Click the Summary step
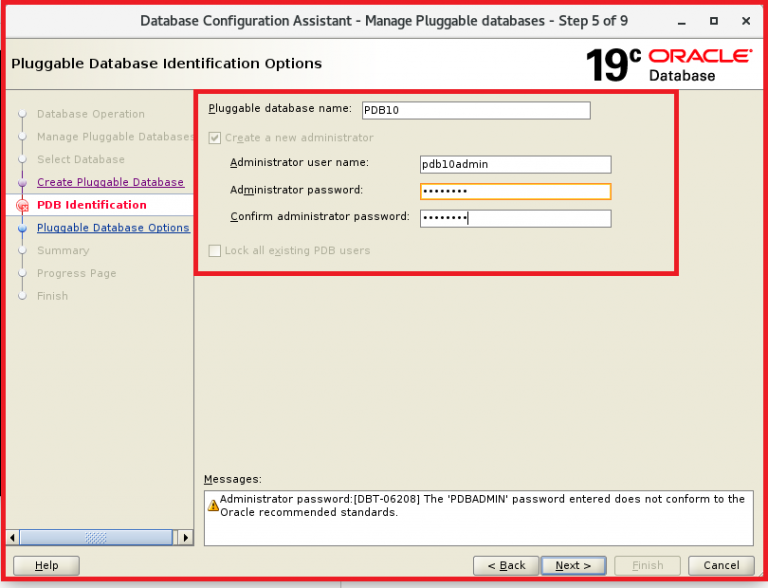 [63, 250]
